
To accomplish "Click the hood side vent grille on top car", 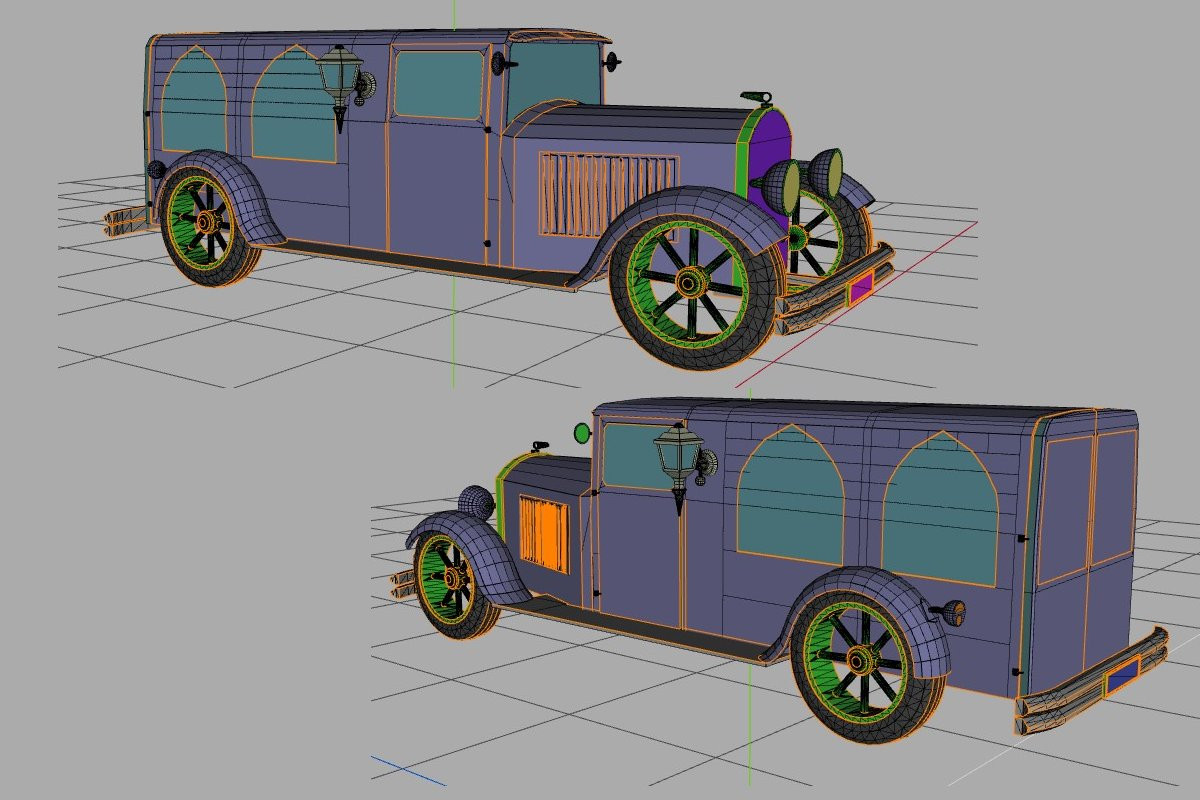I will click(607, 195).
